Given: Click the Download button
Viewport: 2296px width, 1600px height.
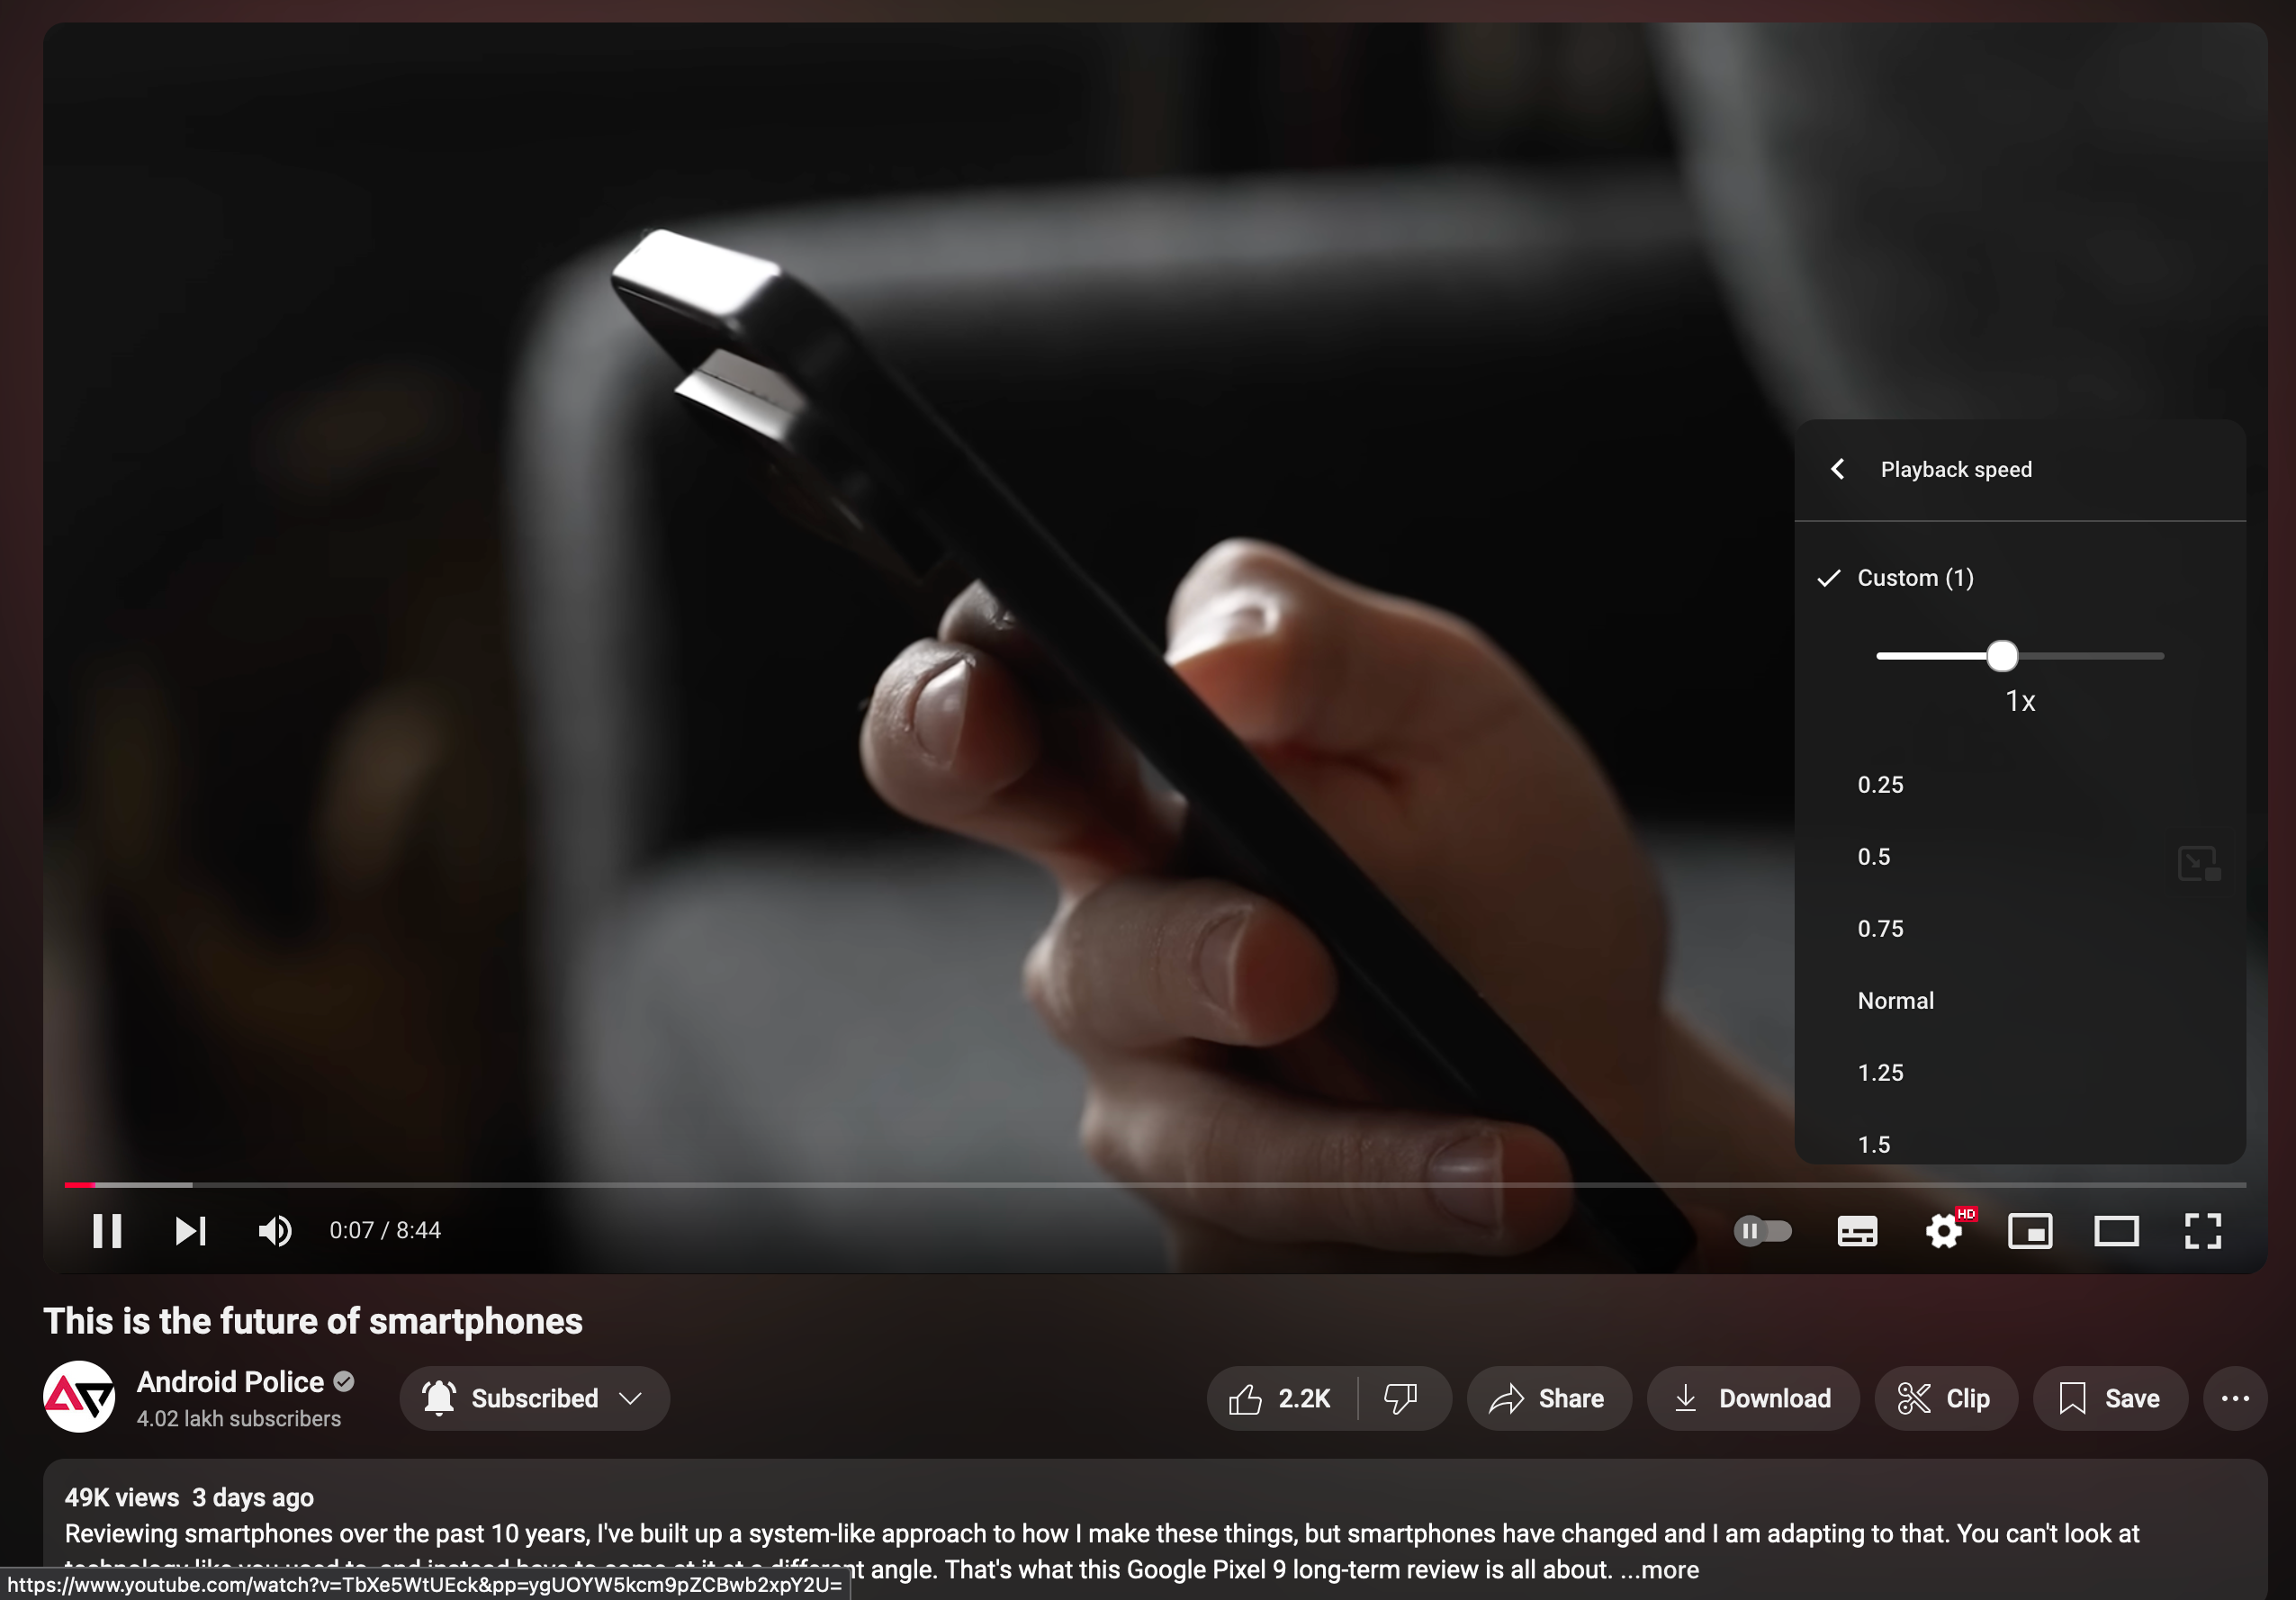Looking at the screenshot, I should (x=1750, y=1398).
